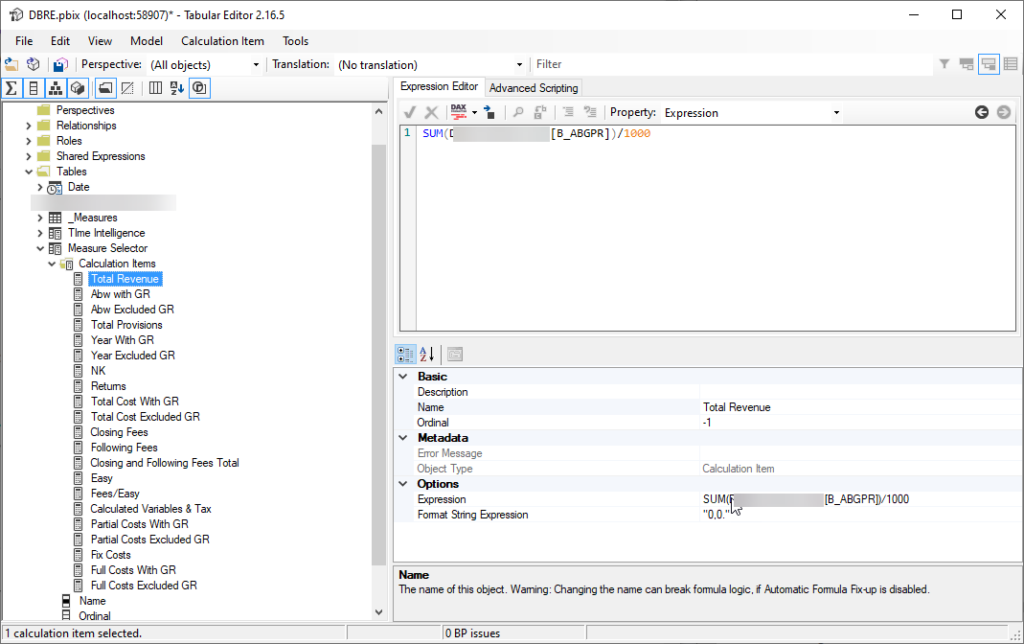
Task: Click the uncomment lines icon
Action: coord(590,112)
